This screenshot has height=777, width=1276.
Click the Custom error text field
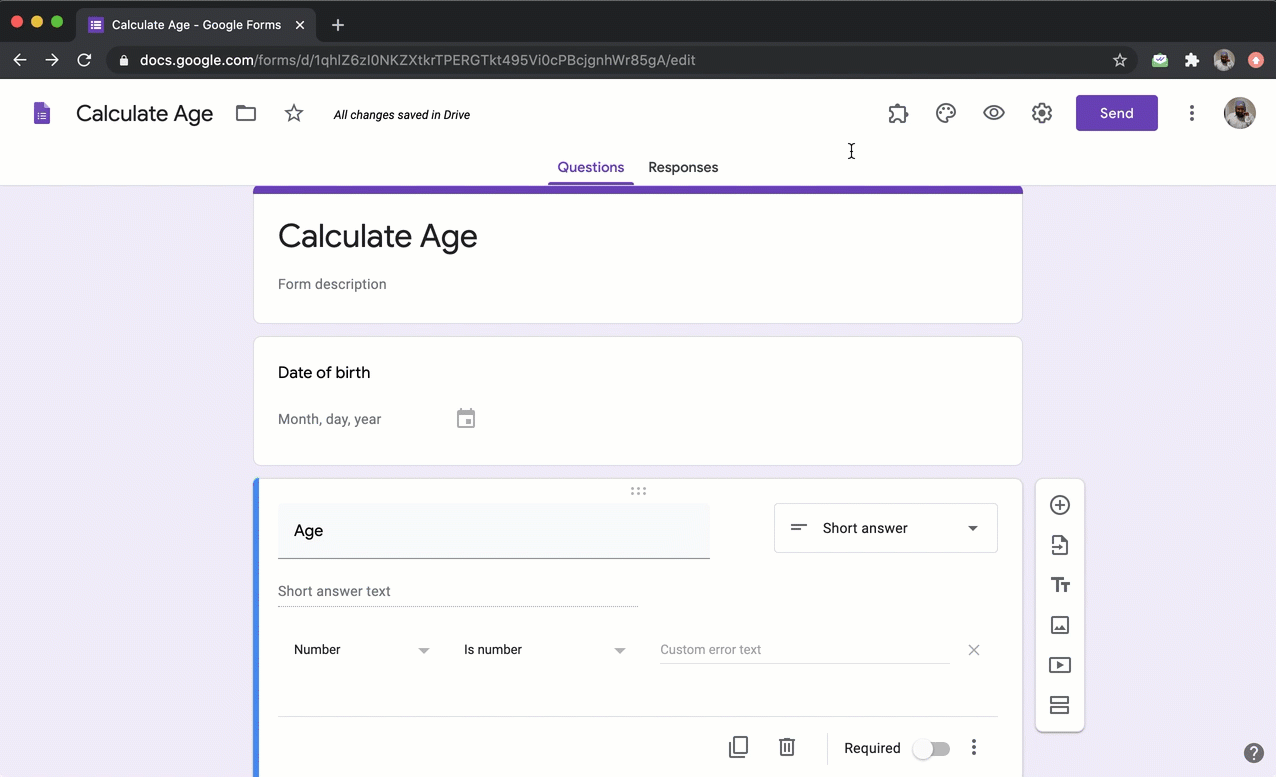click(804, 650)
